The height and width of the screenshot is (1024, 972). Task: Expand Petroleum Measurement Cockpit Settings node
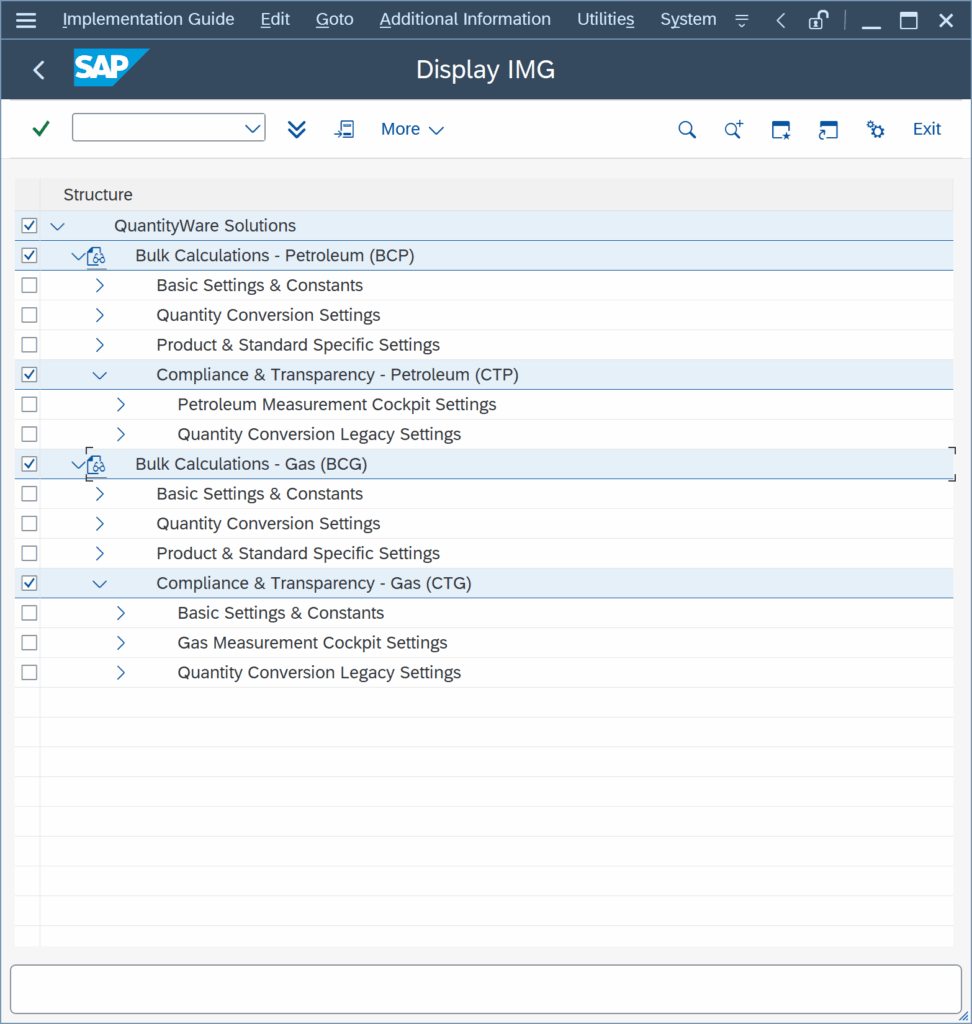click(x=120, y=405)
